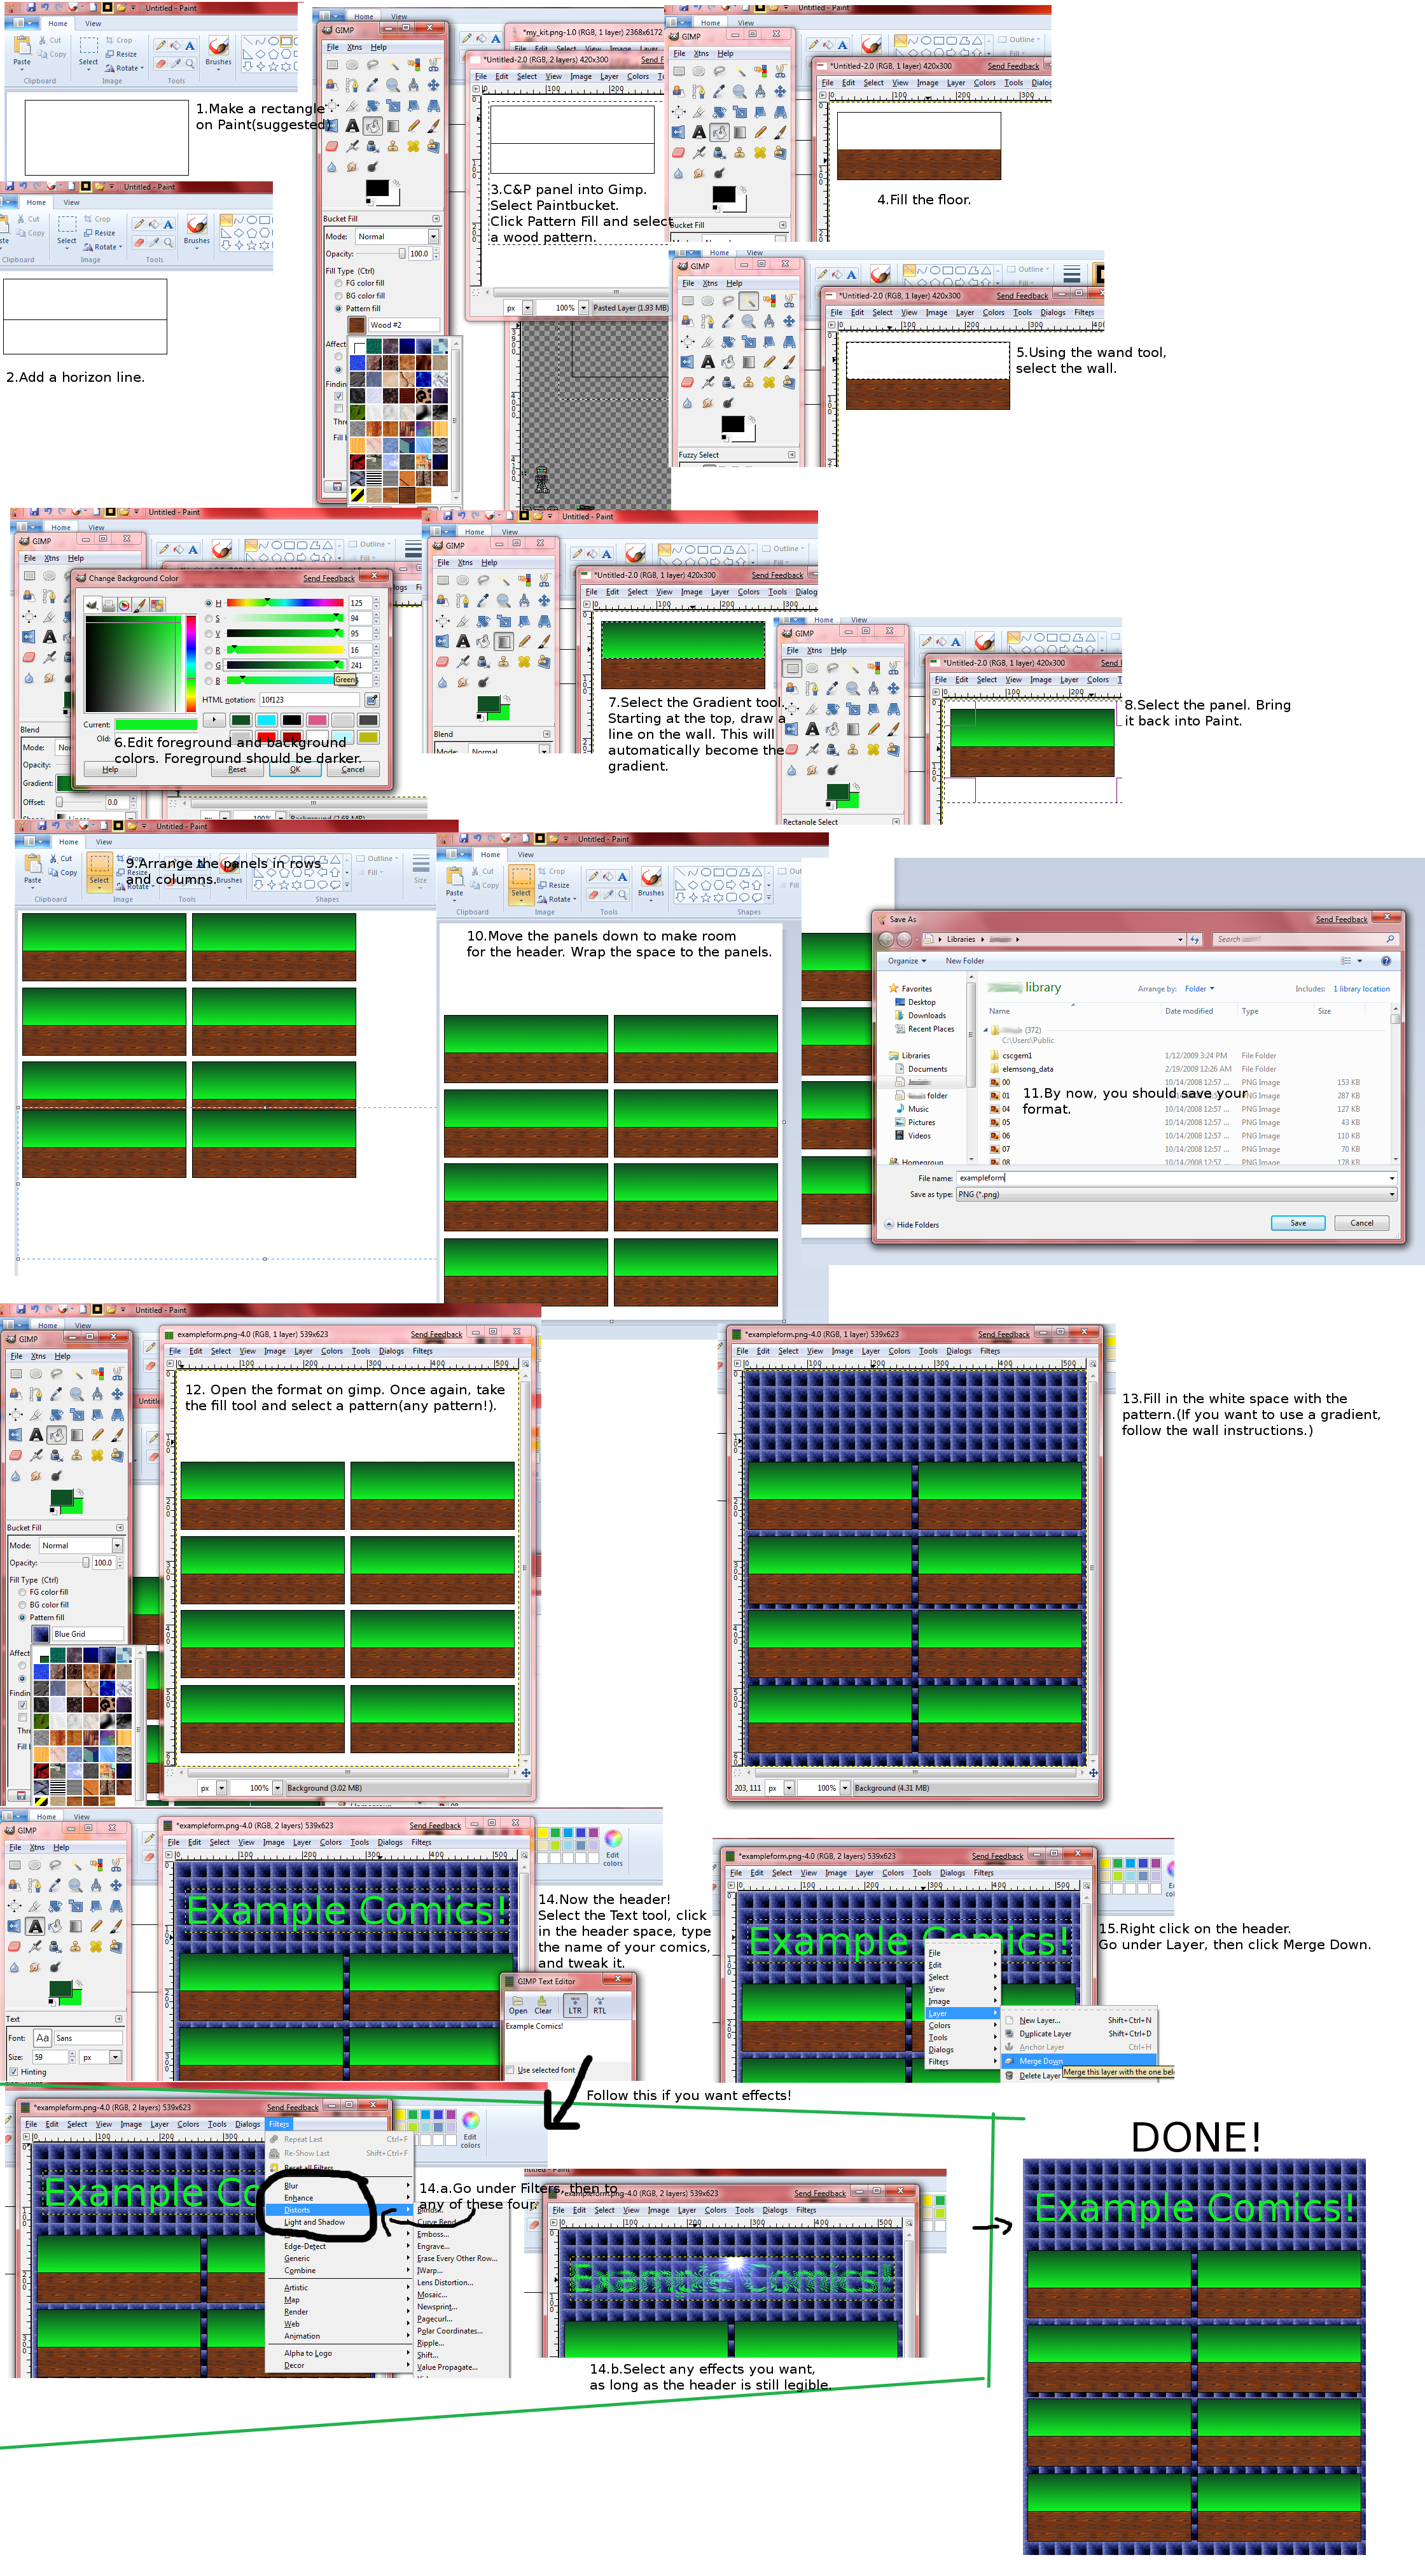Open Light and Shadow in Filters menu
Image resolution: width=1425 pixels, height=2576 pixels.
314,2222
